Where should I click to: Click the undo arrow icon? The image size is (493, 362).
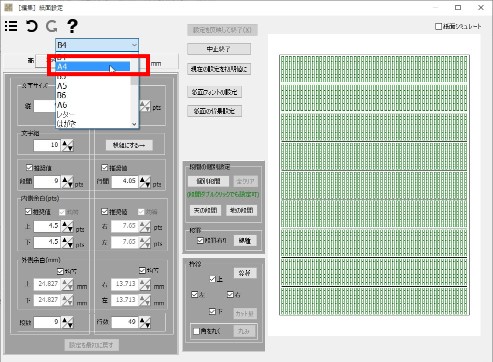click(32, 26)
